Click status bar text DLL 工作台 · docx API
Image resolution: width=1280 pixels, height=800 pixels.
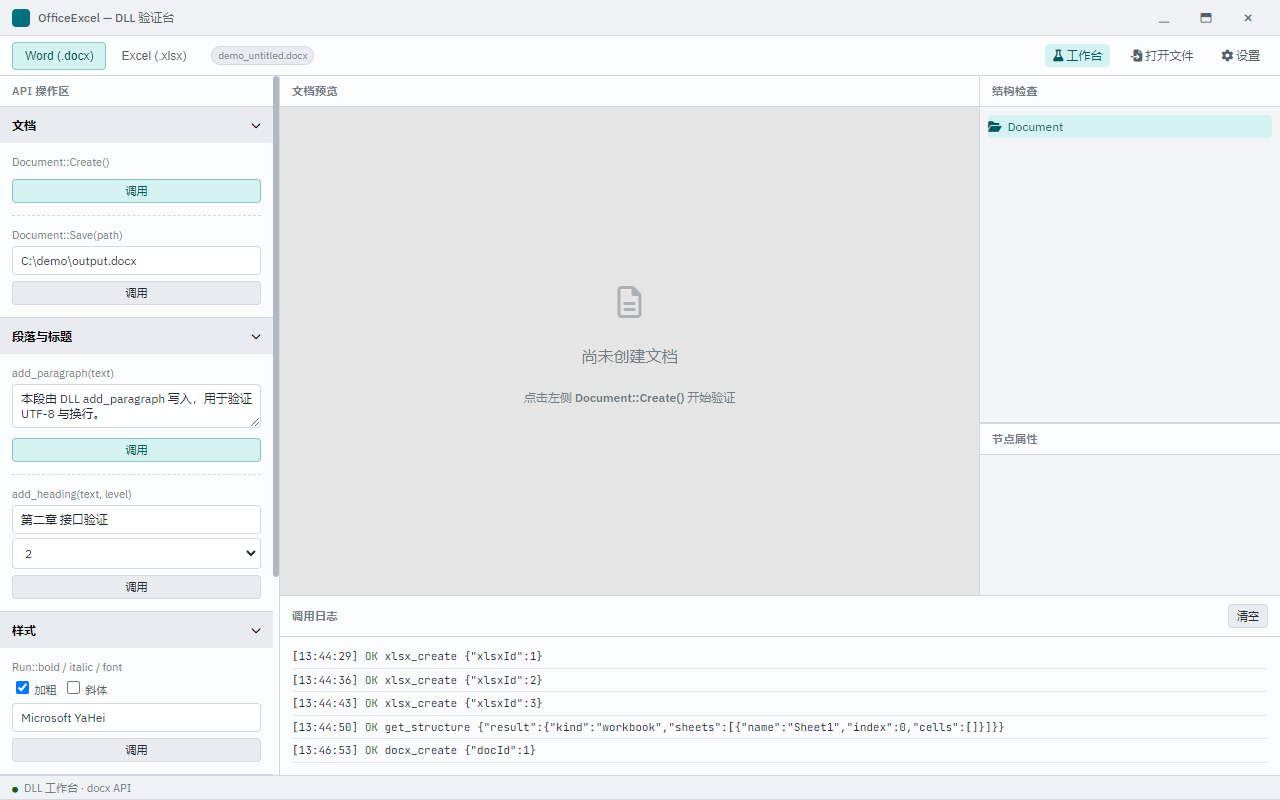(78, 788)
